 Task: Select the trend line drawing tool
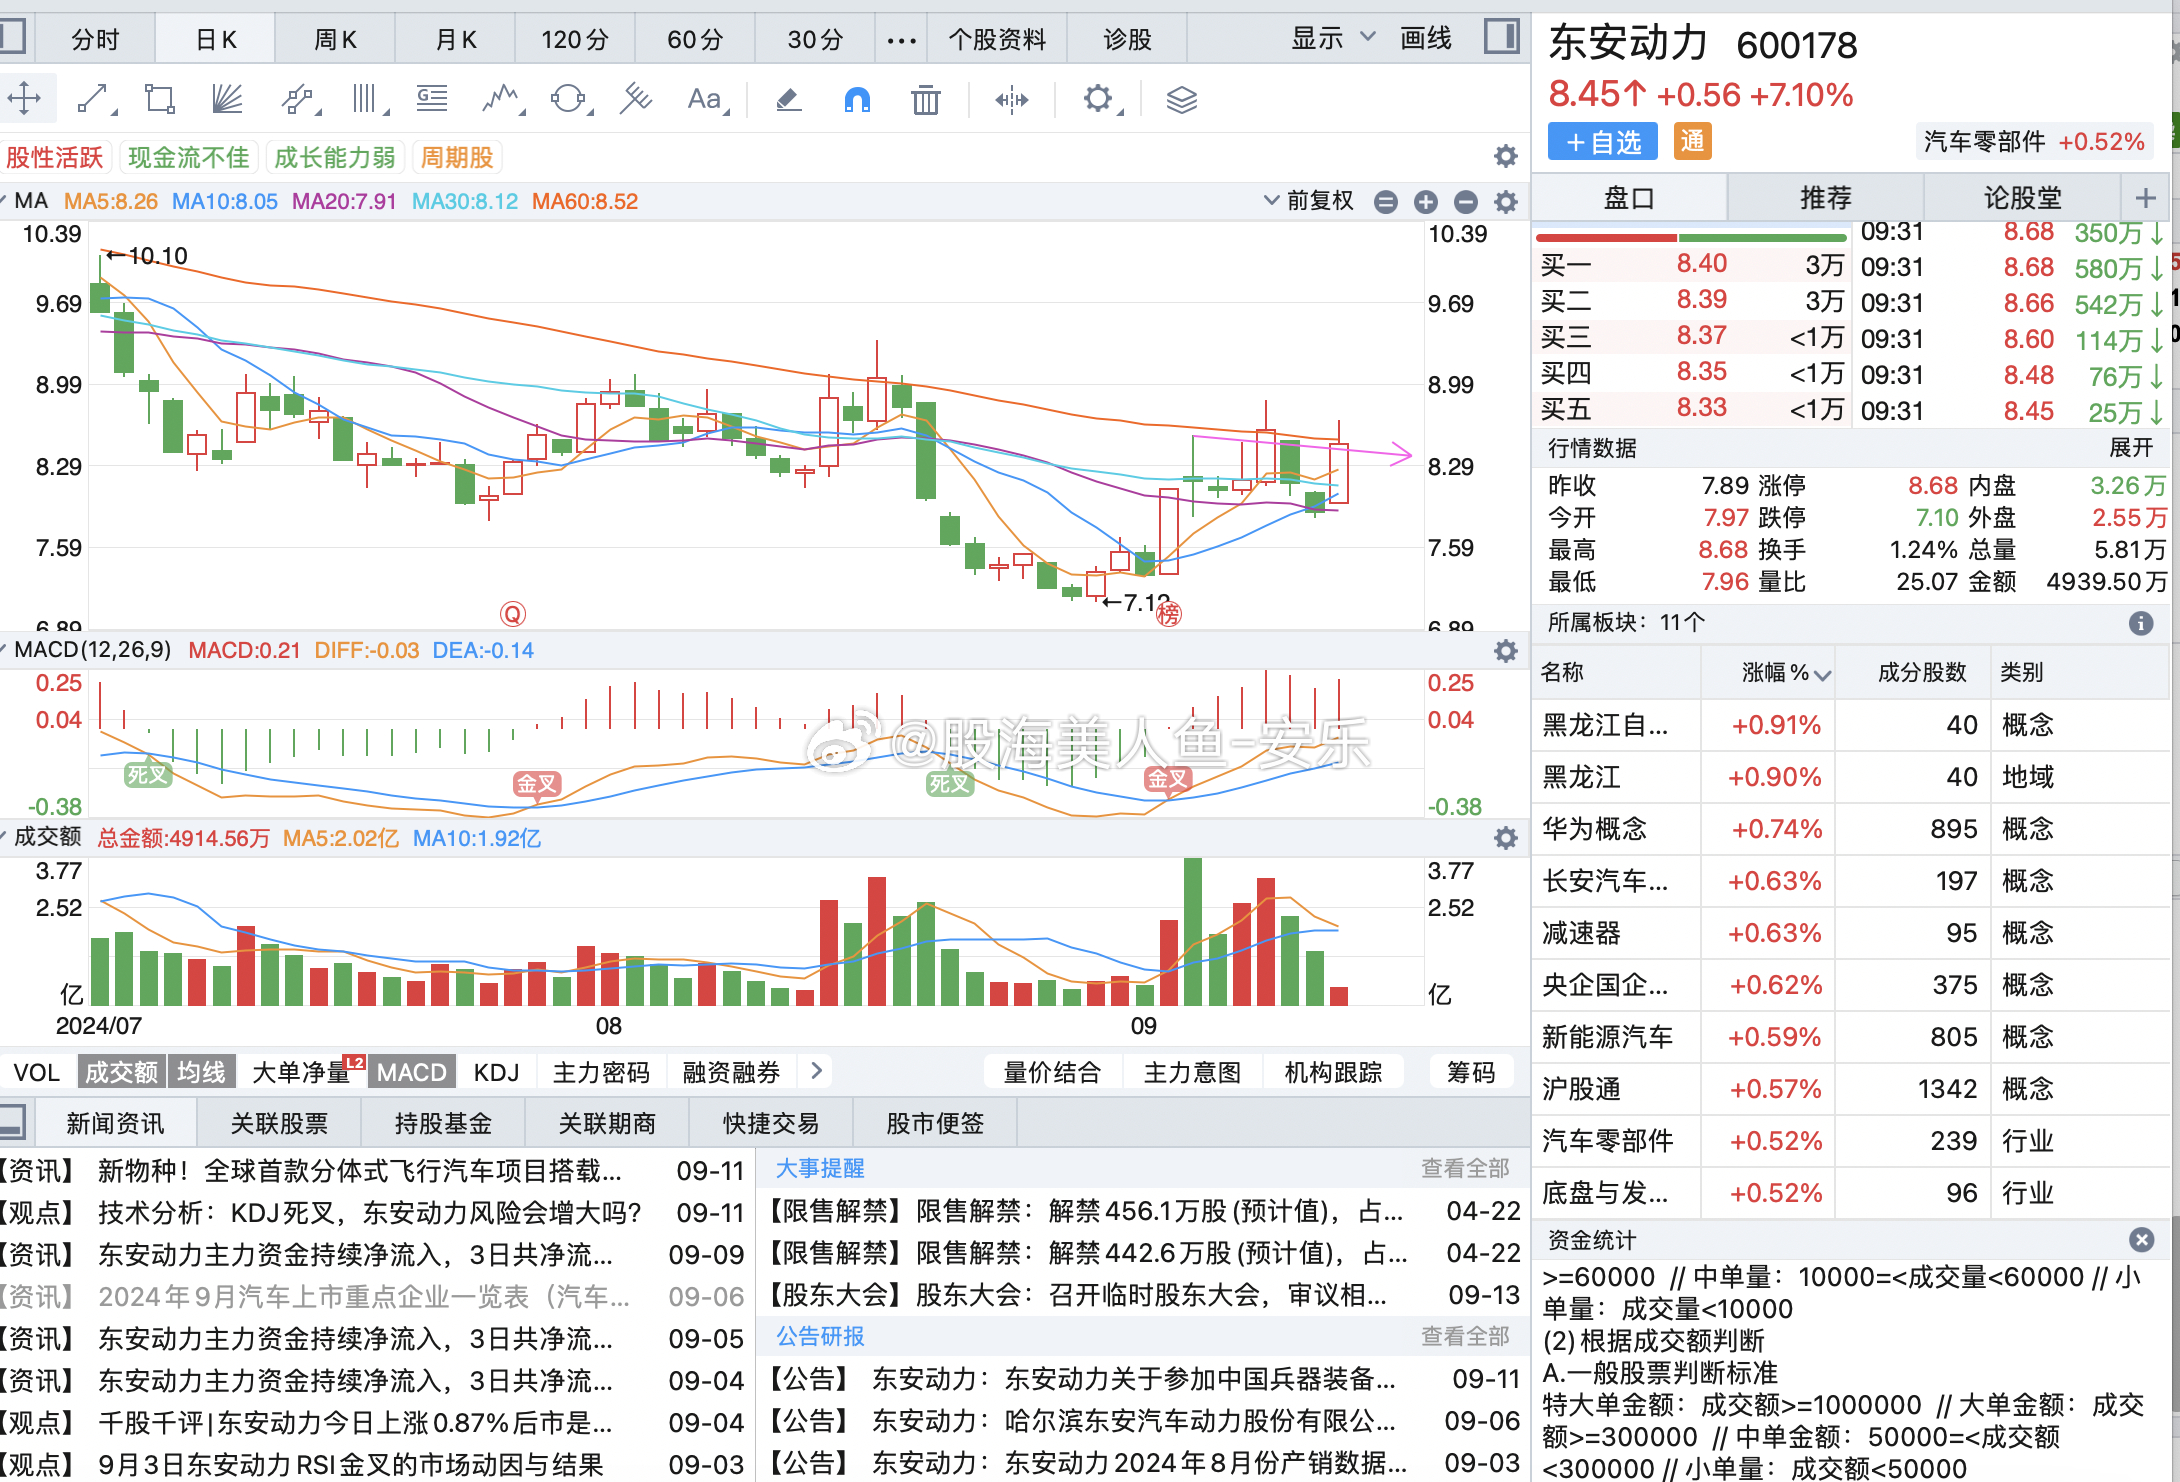click(93, 99)
